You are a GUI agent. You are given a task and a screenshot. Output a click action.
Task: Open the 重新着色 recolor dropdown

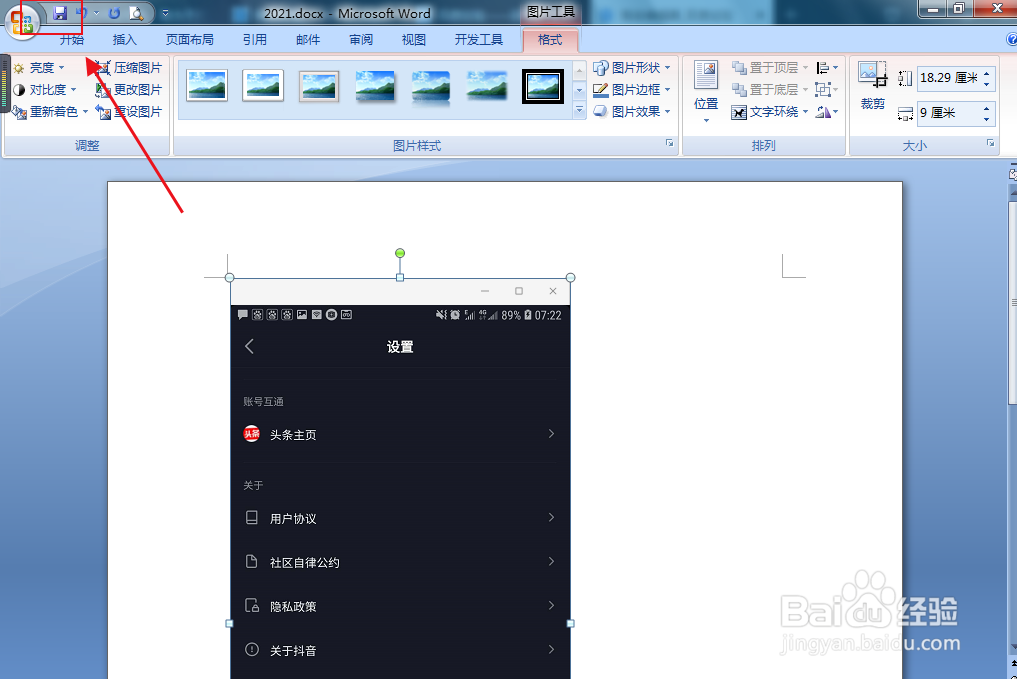[x=51, y=112]
